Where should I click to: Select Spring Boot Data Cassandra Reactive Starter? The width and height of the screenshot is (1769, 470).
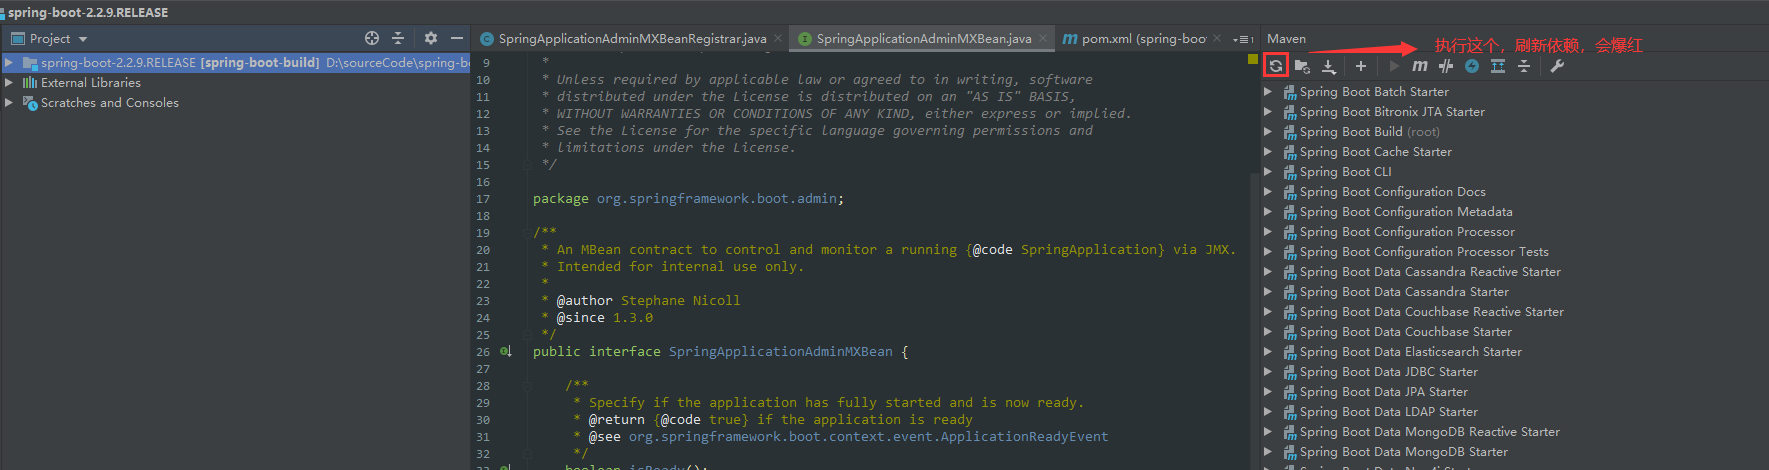point(1430,272)
